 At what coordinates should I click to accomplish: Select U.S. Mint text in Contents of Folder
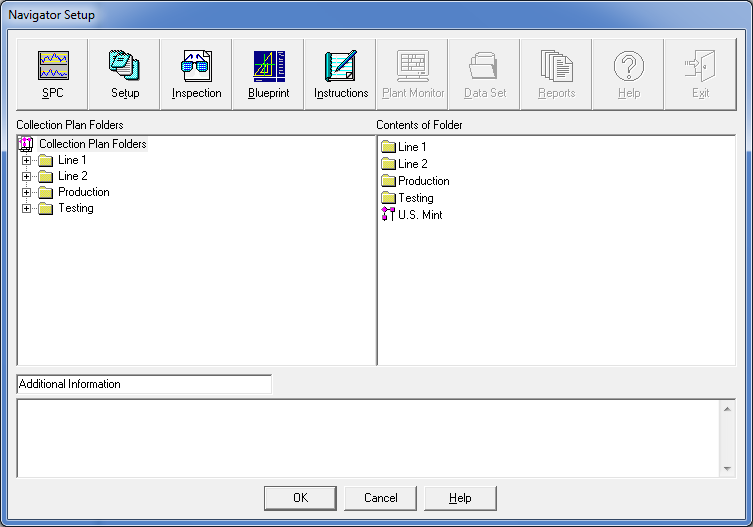[x=420, y=215]
